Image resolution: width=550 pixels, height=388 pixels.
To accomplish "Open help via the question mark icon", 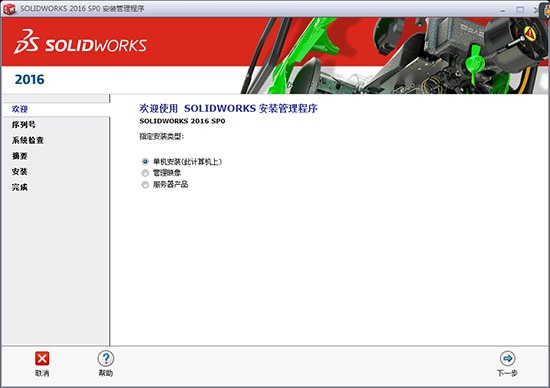I will 106,359.
